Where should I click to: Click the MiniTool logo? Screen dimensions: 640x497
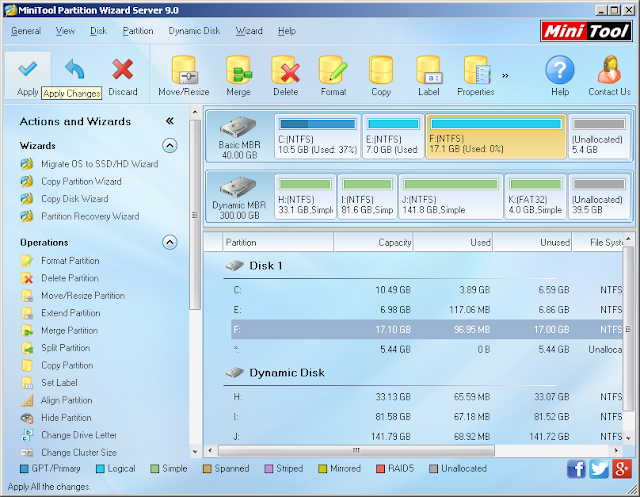point(586,31)
